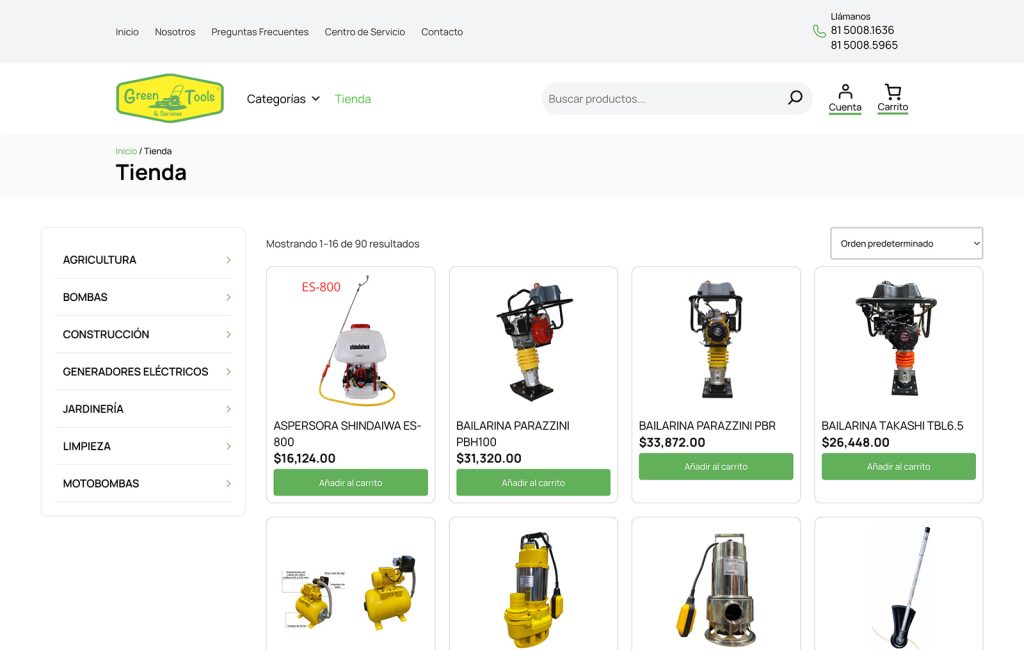Go to the Contacto page
Image resolution: width=1024 pixels, height=650 pixels.
442,31
